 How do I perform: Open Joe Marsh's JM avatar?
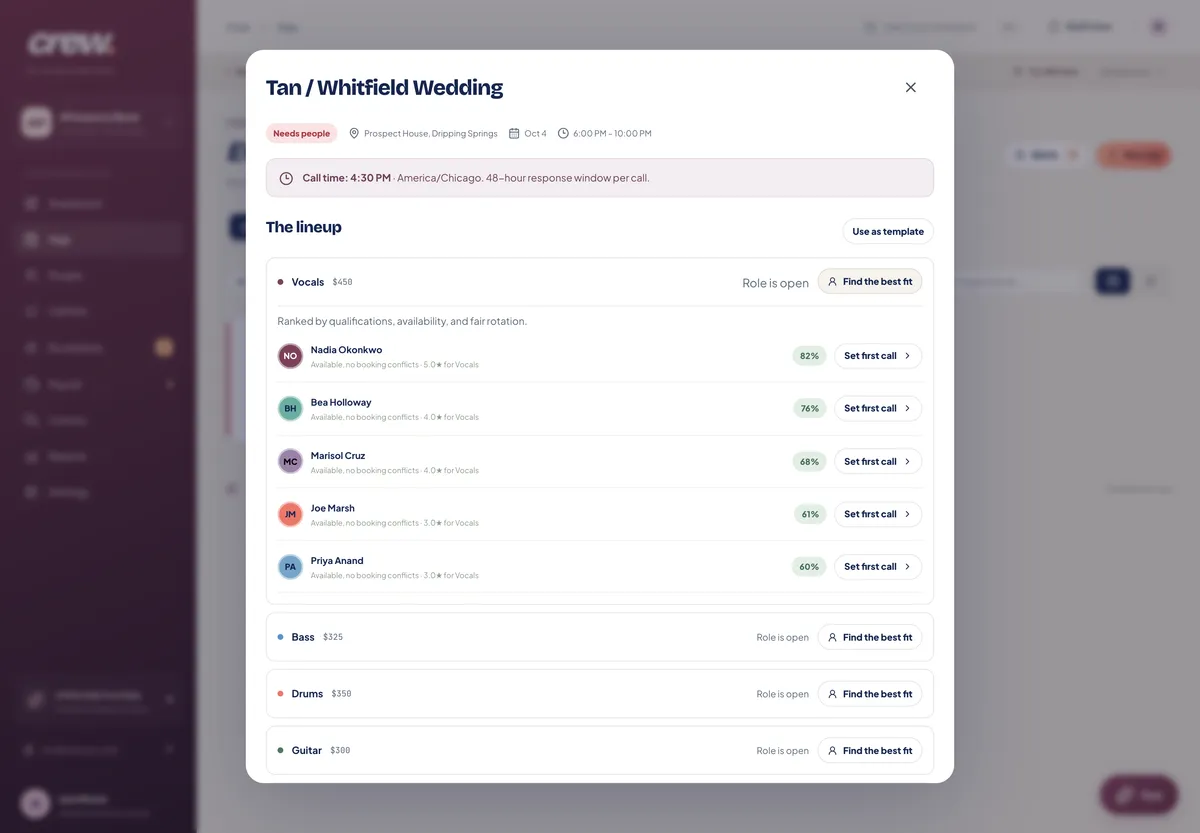pyautogui.click(x=290, y=514)
